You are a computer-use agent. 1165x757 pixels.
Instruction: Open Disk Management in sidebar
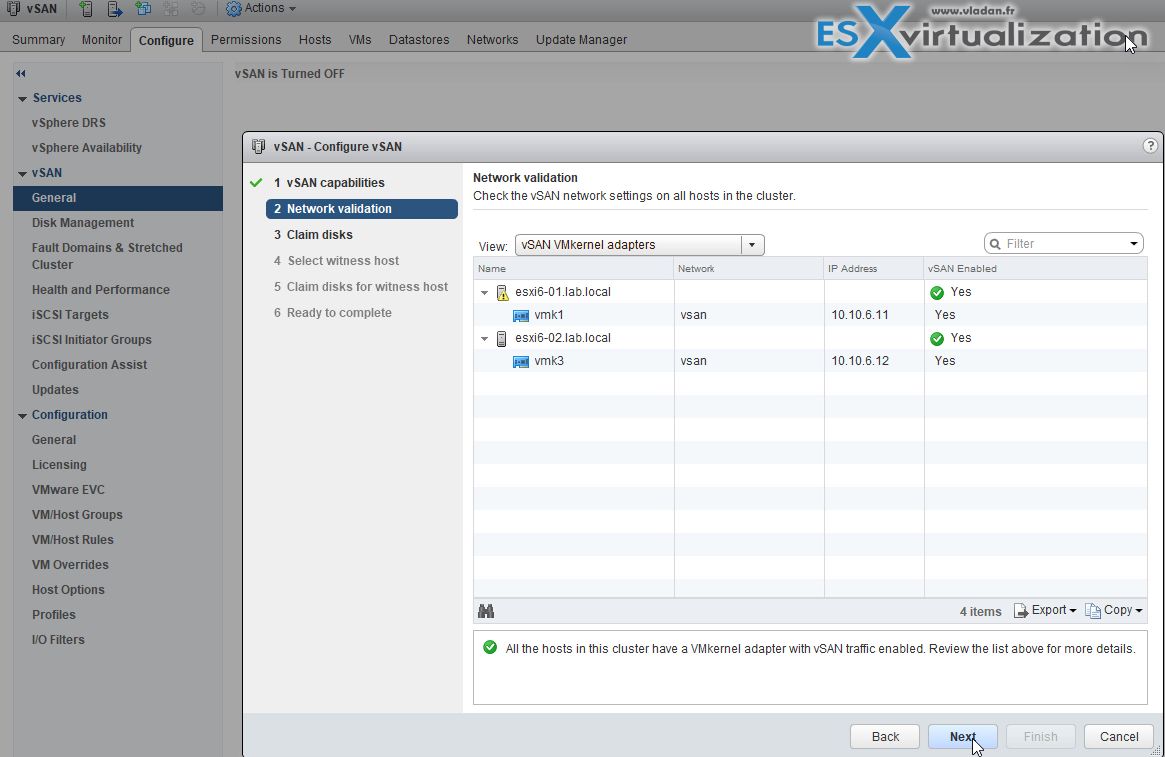82,223
